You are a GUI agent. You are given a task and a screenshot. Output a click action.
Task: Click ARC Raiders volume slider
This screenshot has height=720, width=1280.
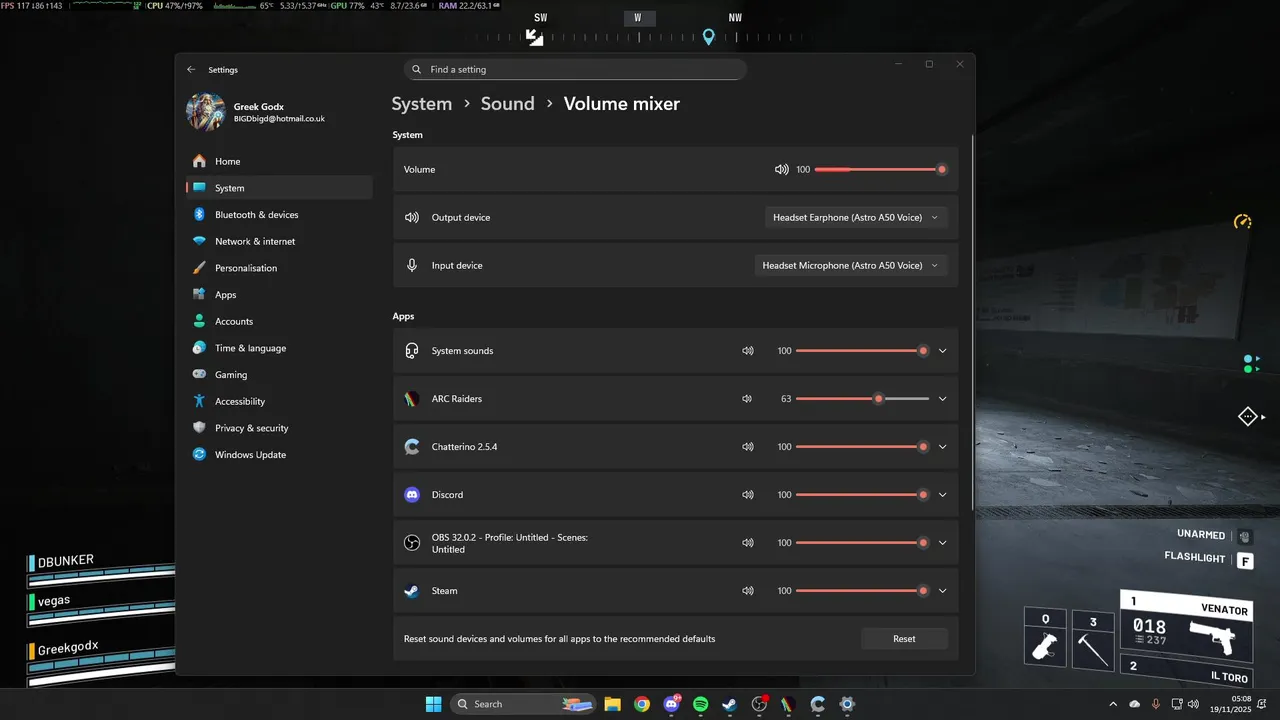pyautogui.click(x=862, y=399)
